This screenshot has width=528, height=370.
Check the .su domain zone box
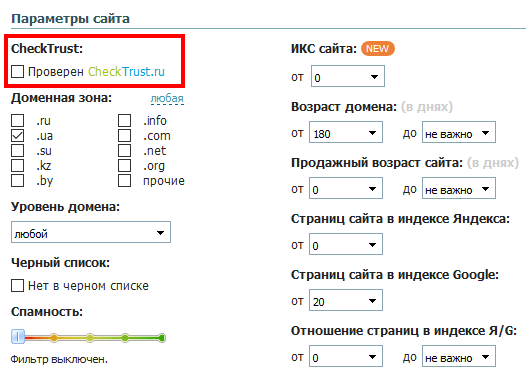pos(18,150)
